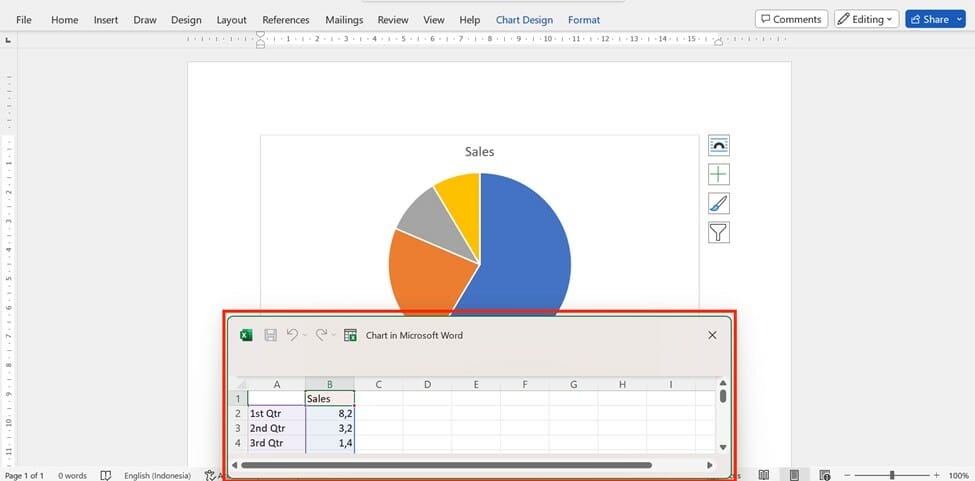Undo last action in chart data window
Image resolution: width=975 pixels, height=481 pixels.
tap(292, 335)
